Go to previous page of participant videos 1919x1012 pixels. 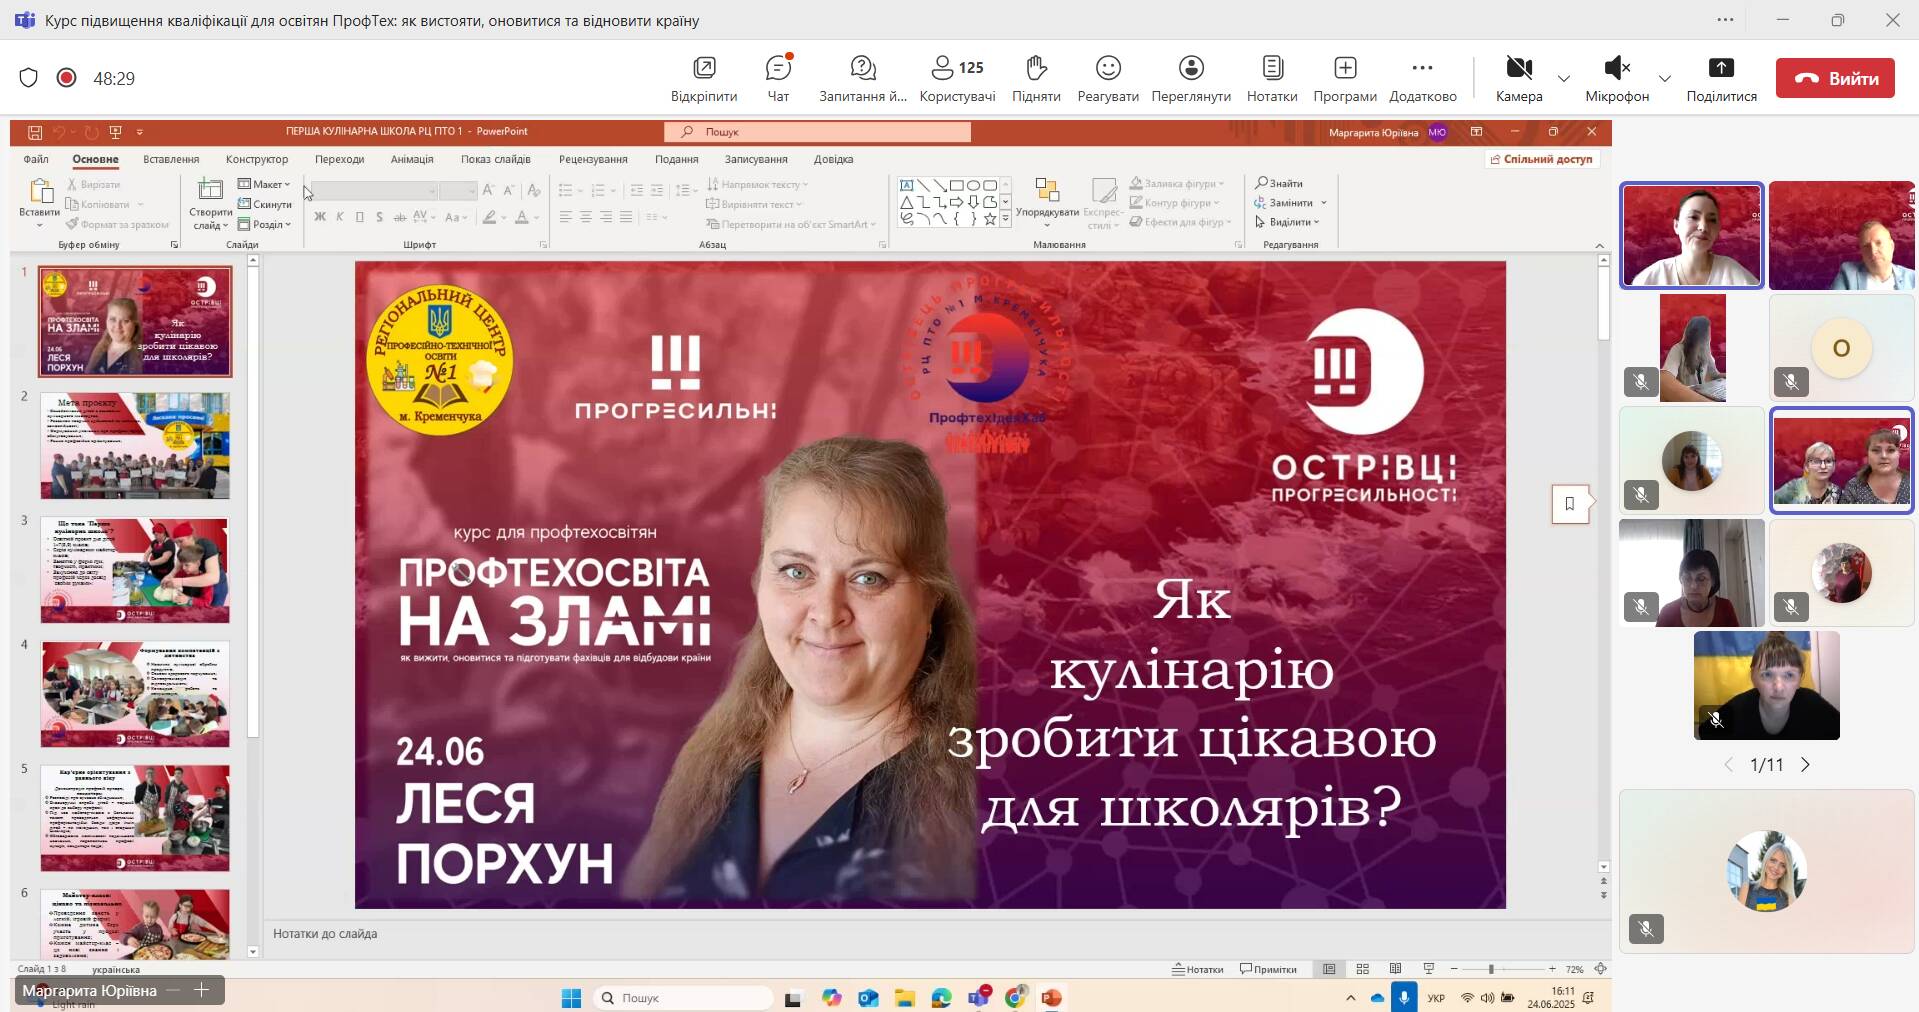[1728, 765]
